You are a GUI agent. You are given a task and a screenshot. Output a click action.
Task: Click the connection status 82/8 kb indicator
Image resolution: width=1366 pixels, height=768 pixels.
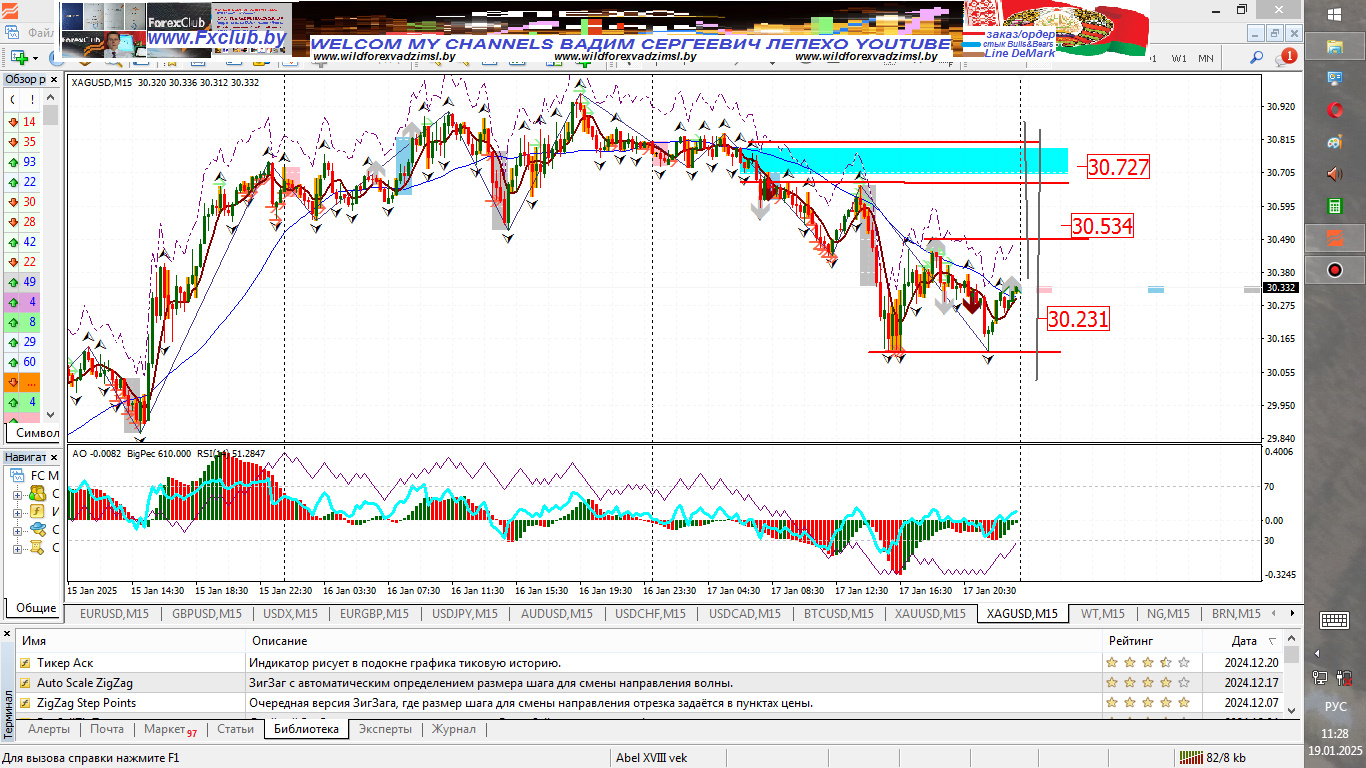pos(1213,757)
